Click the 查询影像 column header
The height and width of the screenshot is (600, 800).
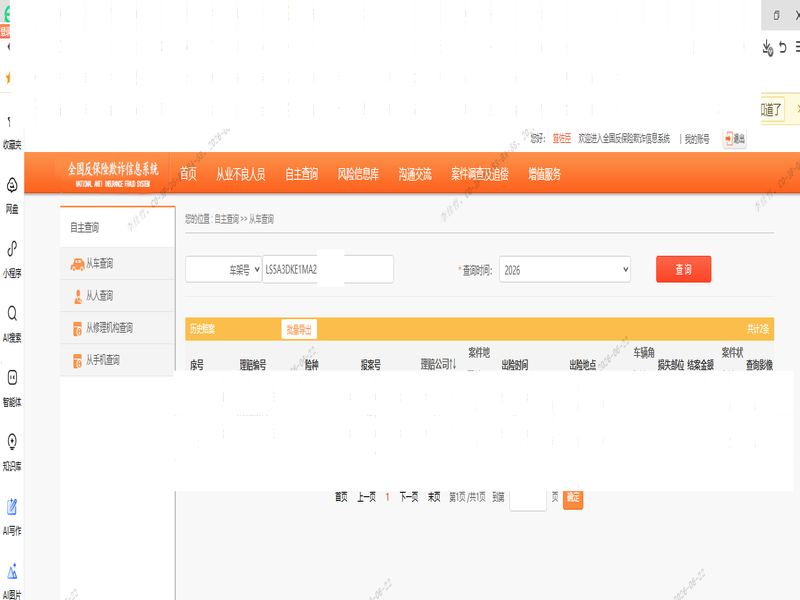click(x=759, y=365)
